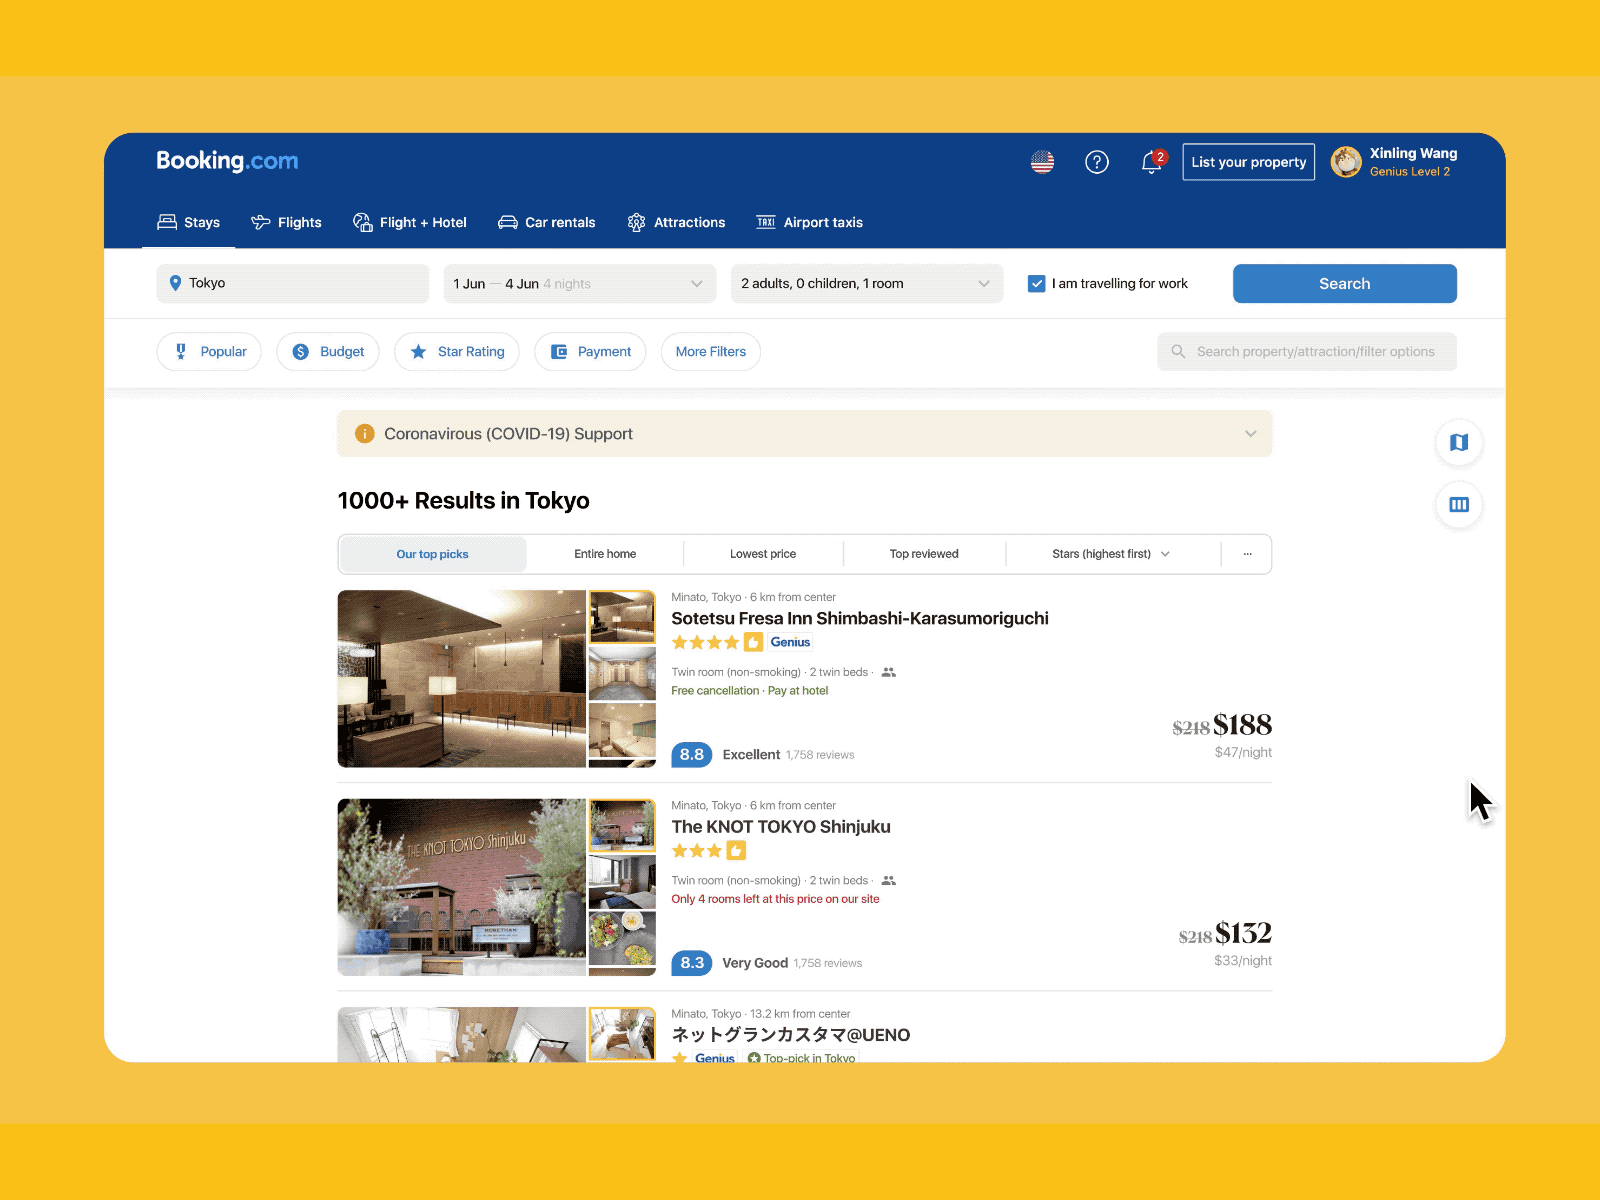Click the 'Very Good' rating text
1600x1200 pixels.
click(x=755, y=963)
